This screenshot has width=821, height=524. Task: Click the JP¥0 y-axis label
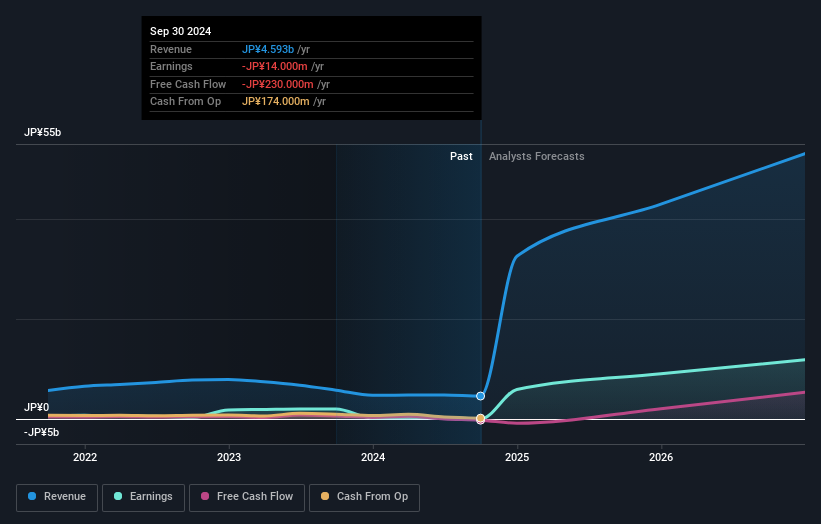click(36, 407)
